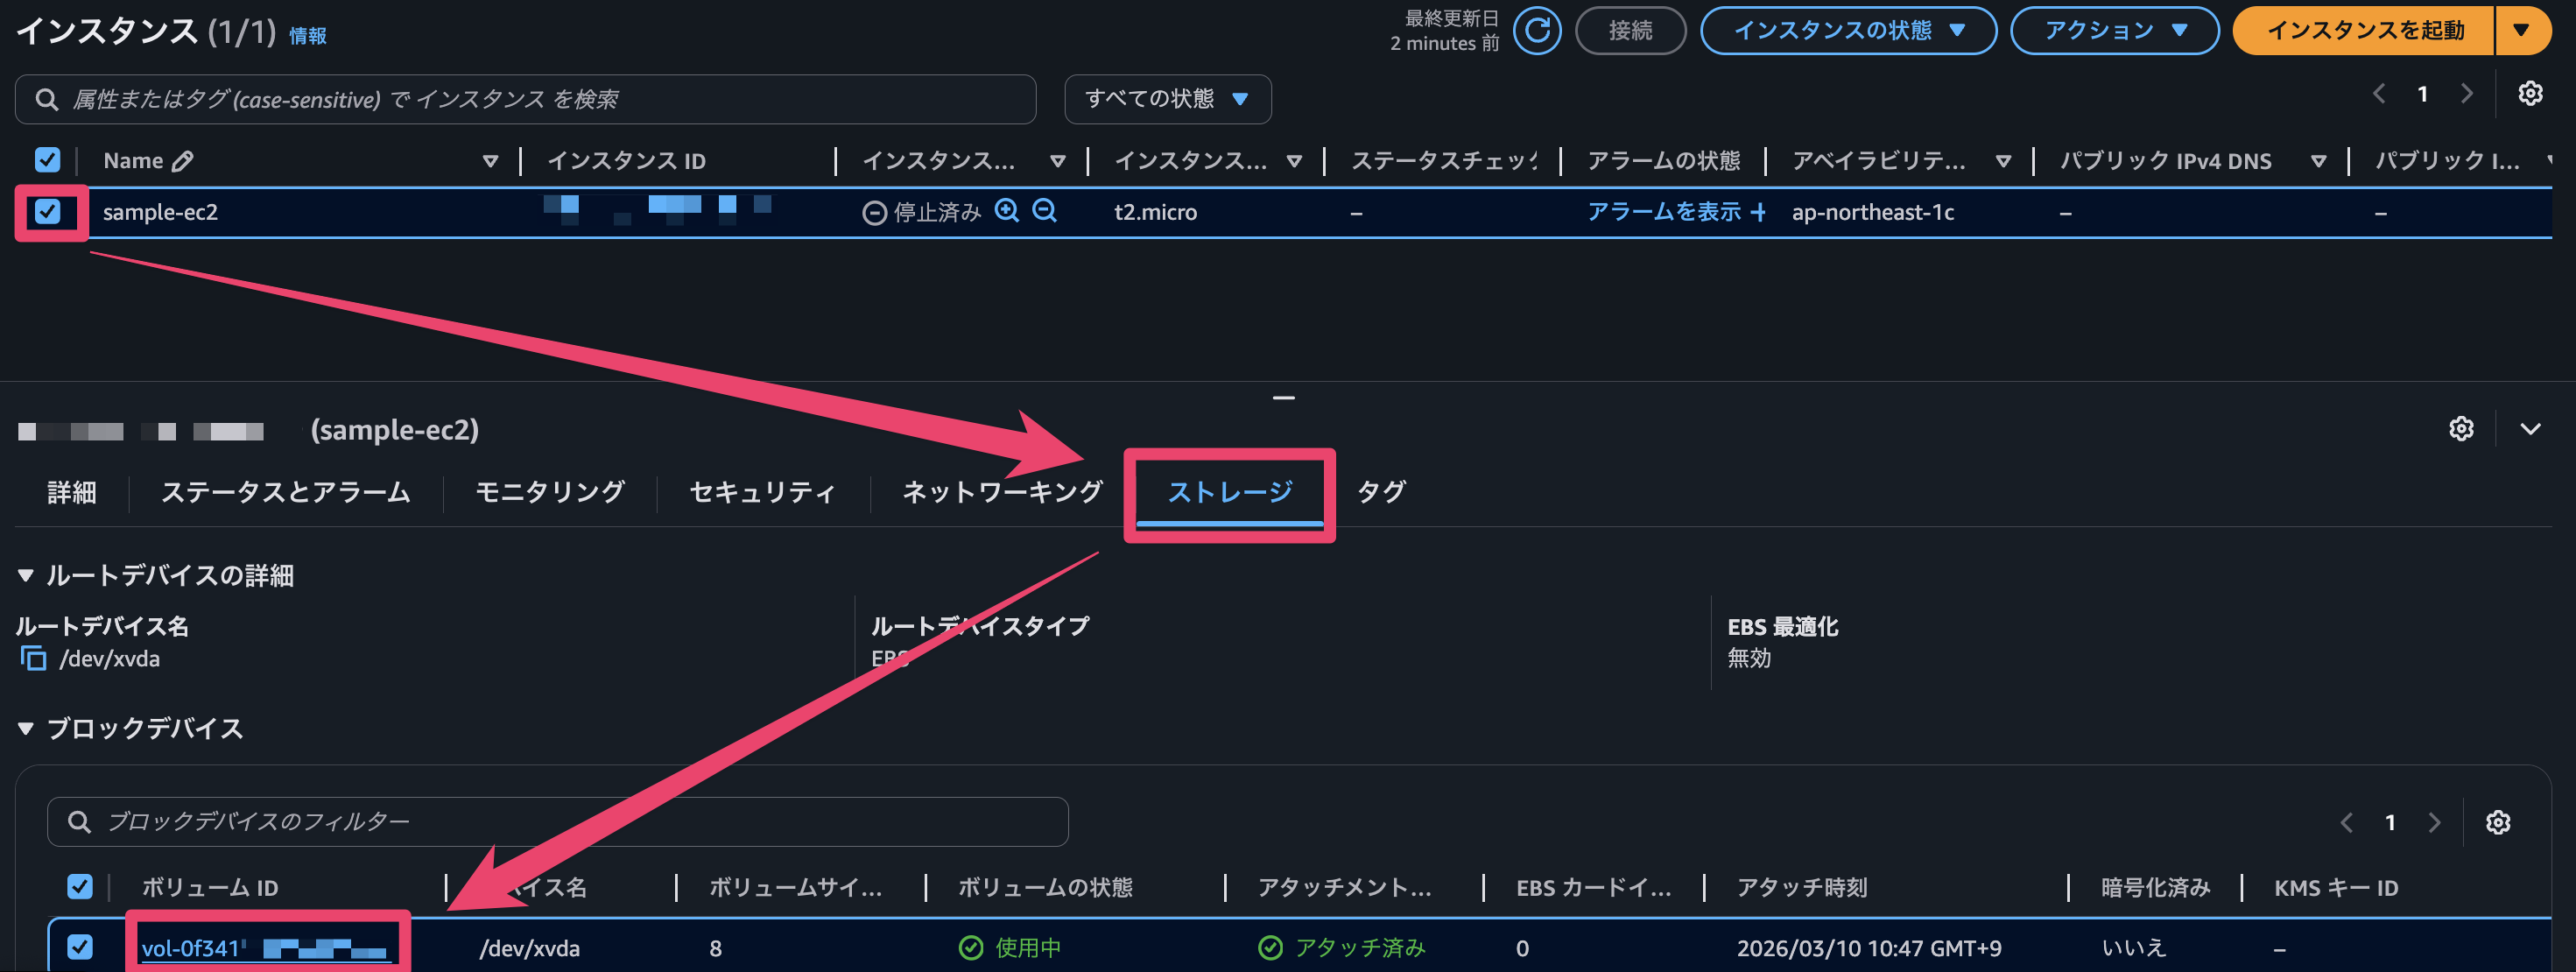The height and width of the screenshot is (972, 2576).
Task: Toggle the select-all checkbox in the instance header
Action: pos(46,159)
